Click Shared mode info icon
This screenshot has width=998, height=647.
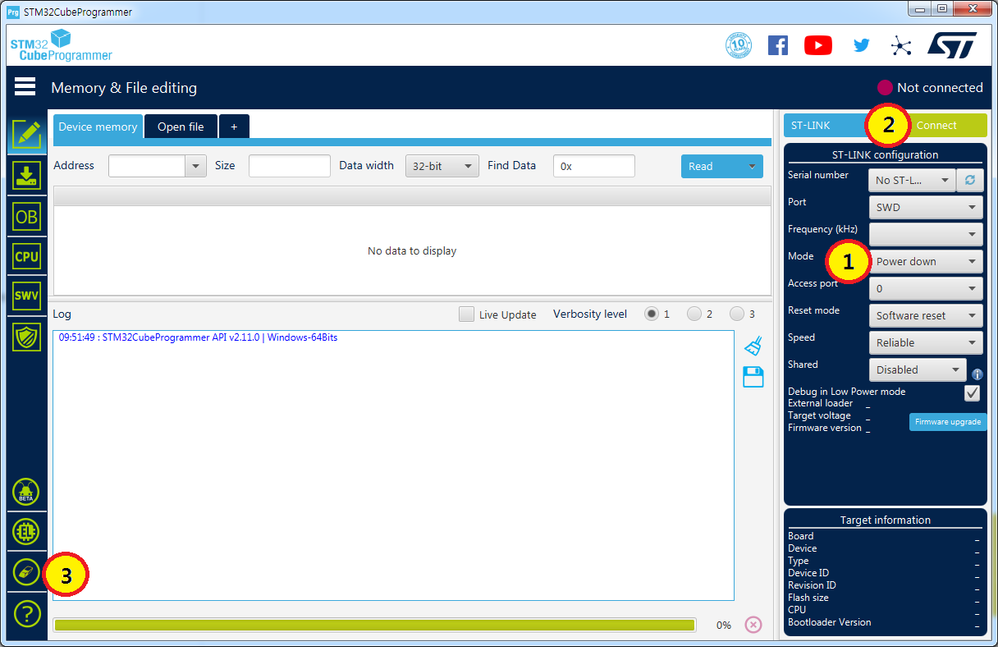click(x=977, y=374)
